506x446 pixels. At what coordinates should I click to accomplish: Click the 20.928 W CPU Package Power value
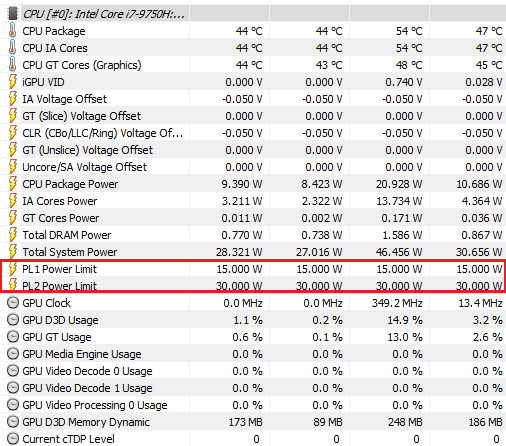point(399,184)
